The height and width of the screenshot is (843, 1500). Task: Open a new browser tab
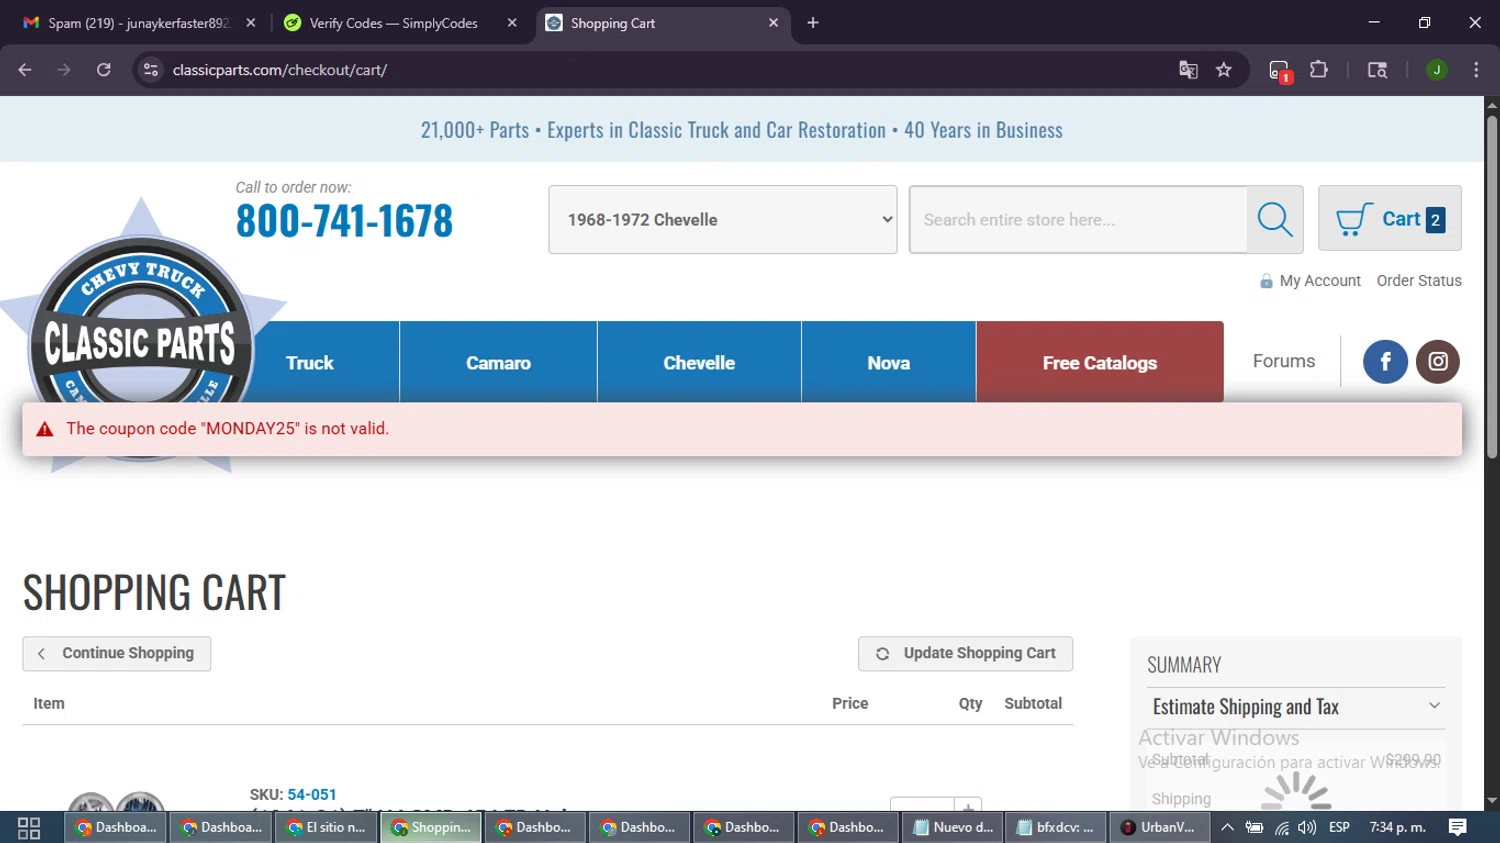pos(813,23)
